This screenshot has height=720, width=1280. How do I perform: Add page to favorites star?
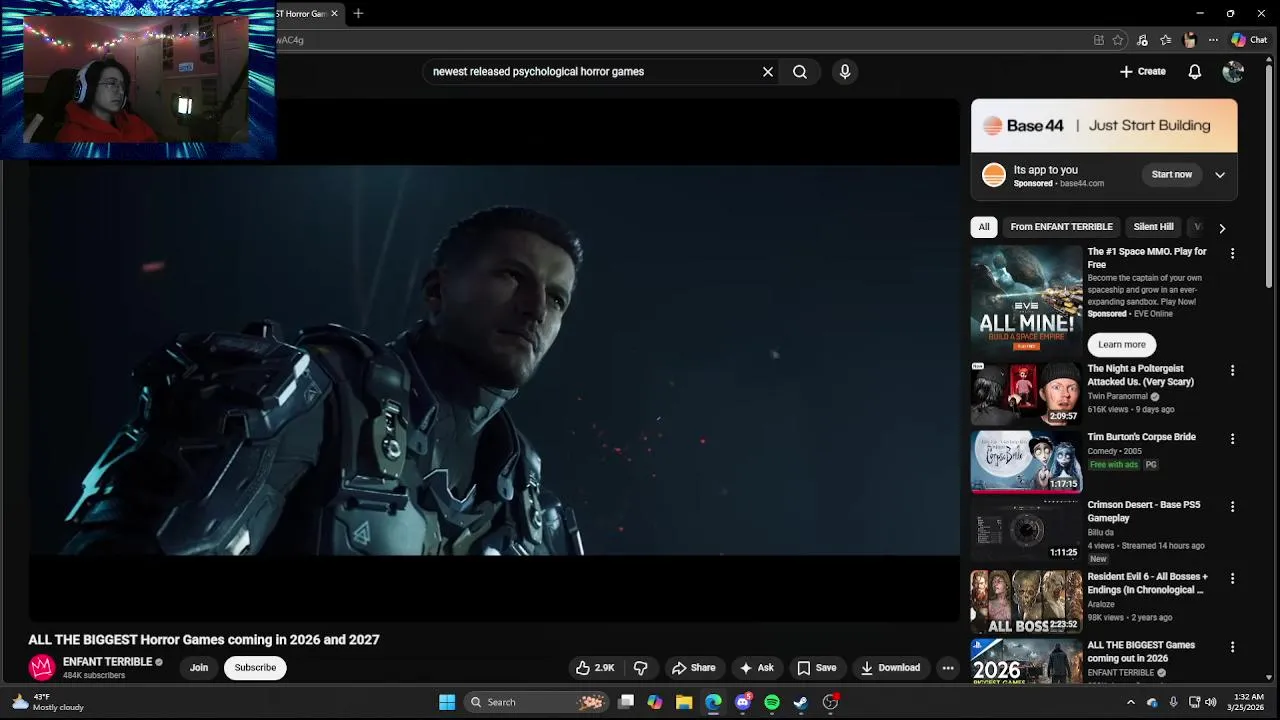(x=1118, y=40)
